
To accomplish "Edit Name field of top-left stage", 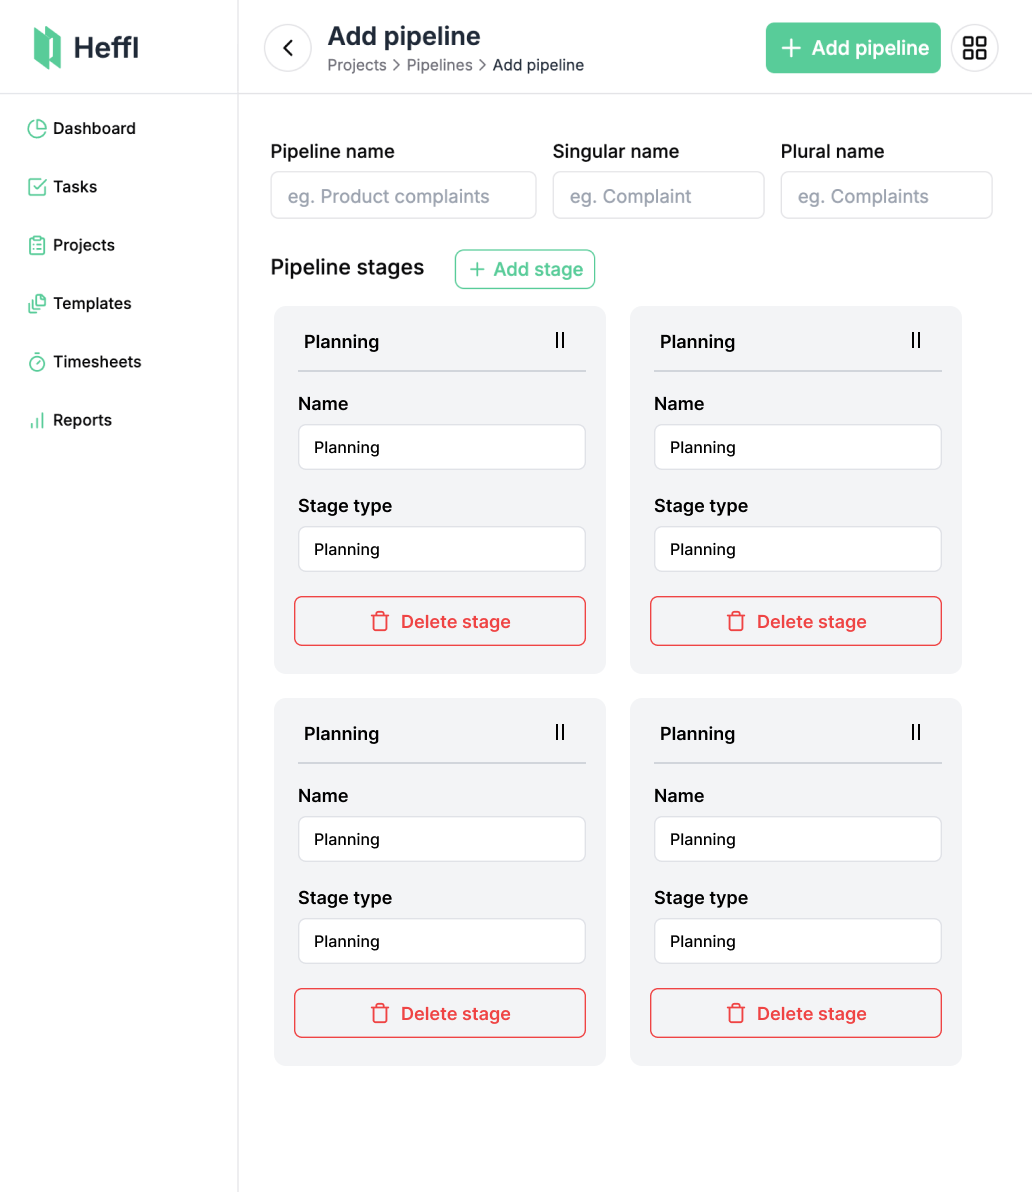I will (x=442, y=447).
